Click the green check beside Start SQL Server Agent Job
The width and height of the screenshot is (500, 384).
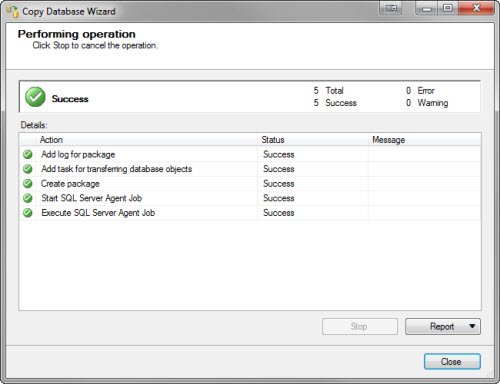[28, 198]
